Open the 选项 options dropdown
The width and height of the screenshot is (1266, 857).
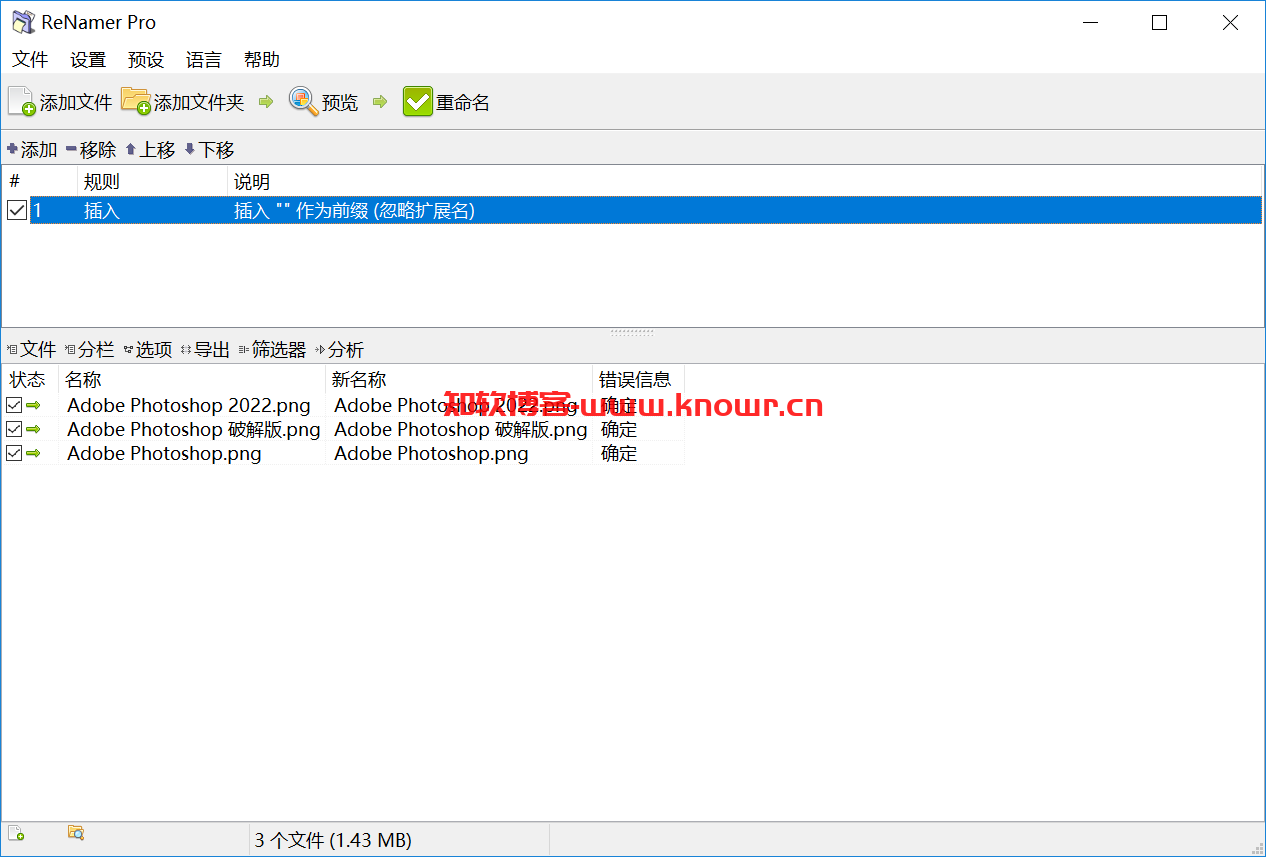coord(148,350)
